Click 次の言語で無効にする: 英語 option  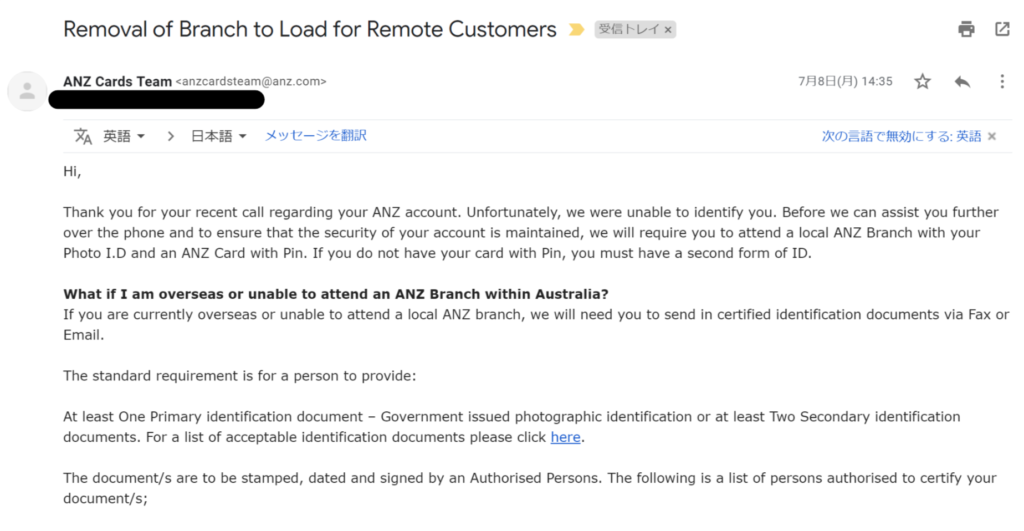pos(901,136)
